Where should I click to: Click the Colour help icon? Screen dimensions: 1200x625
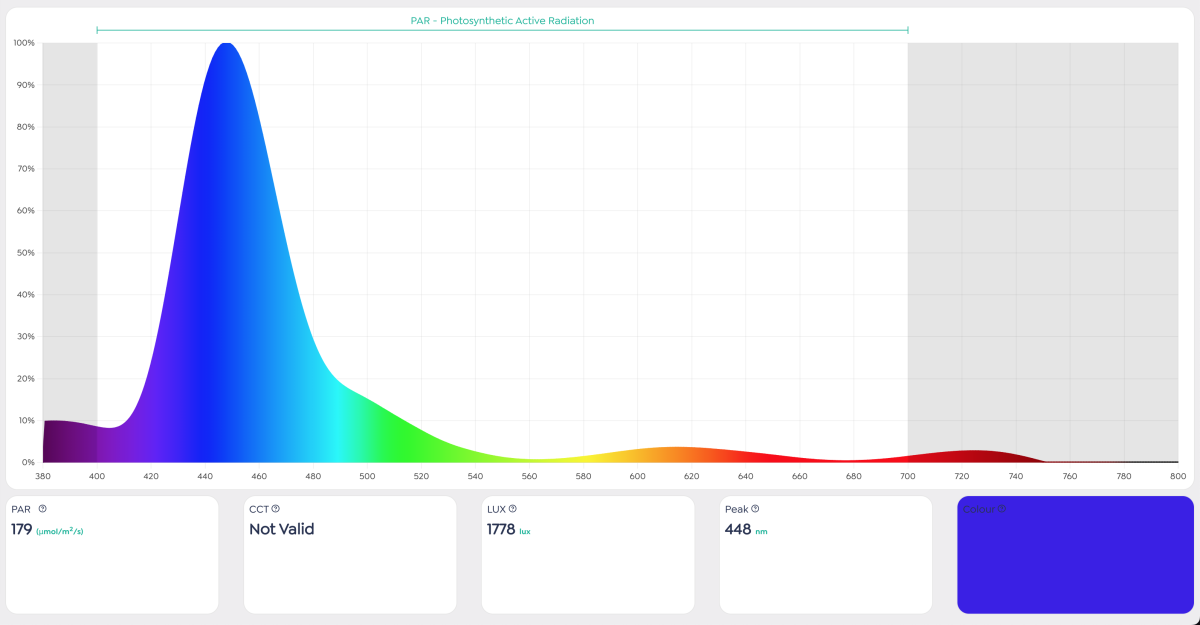[x=1002, y=510]
